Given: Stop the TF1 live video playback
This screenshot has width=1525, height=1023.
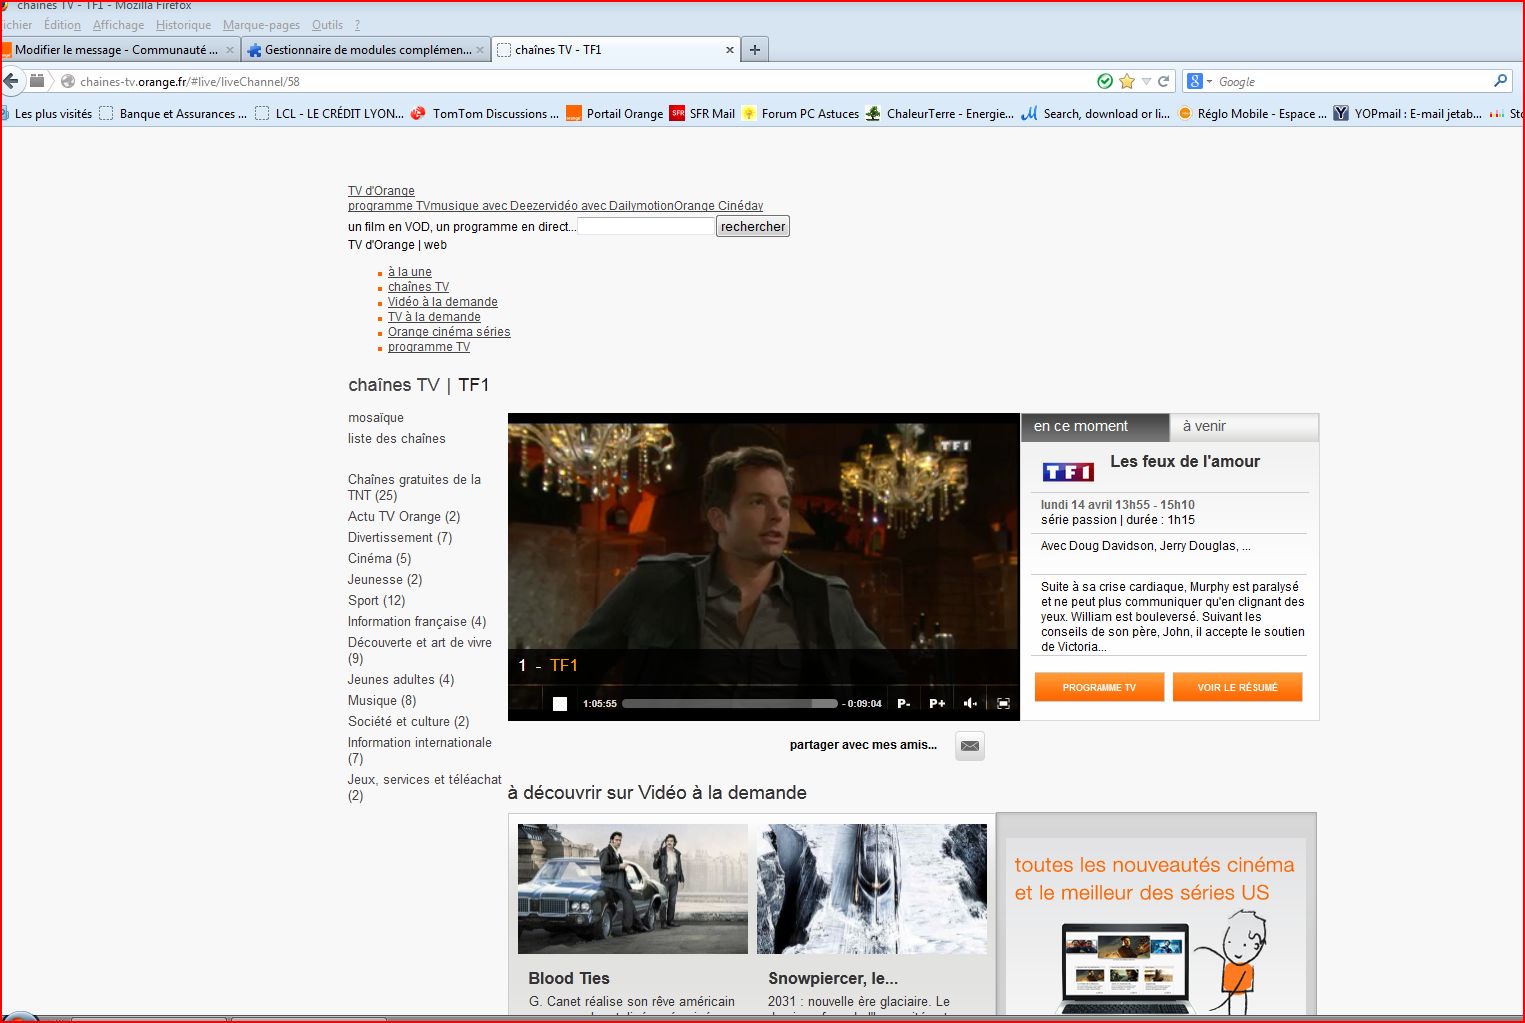Looking at the screenshot, I should coord(560,704).
